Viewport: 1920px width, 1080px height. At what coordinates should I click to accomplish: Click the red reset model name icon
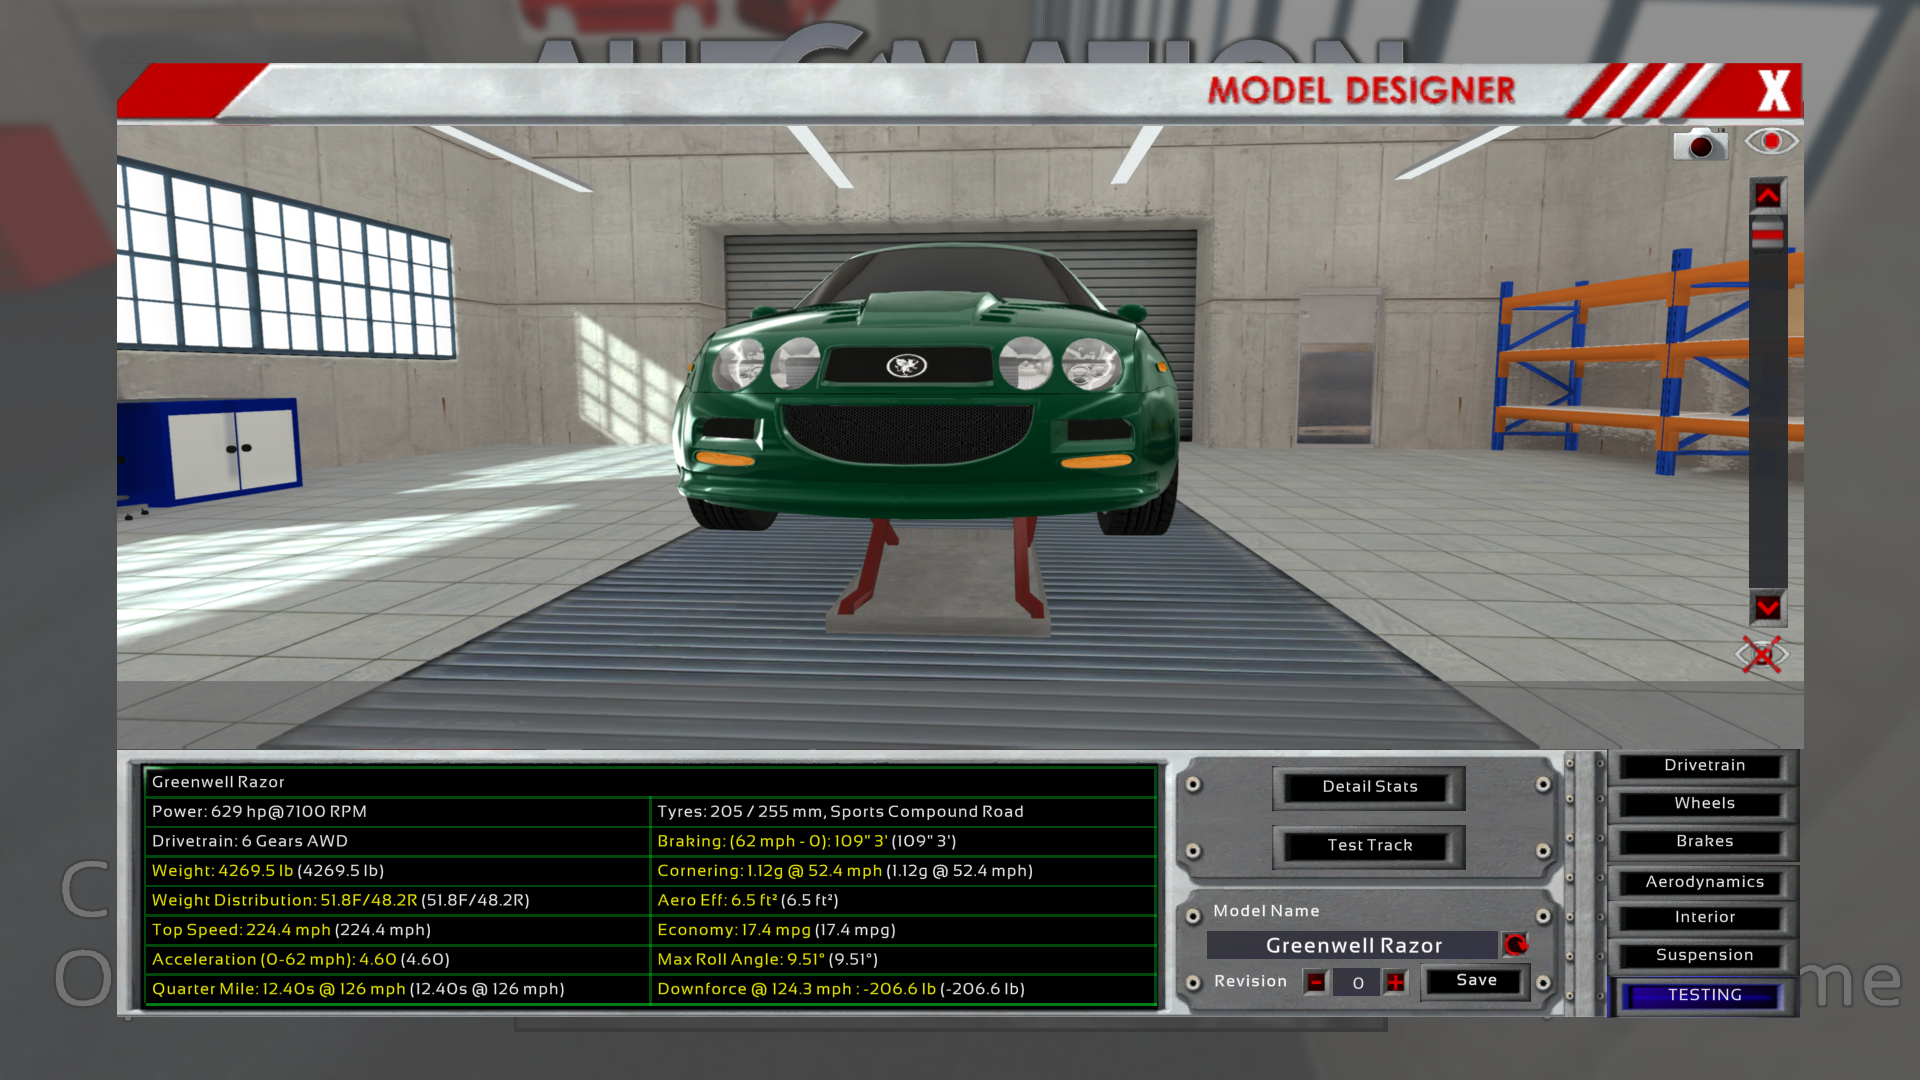pyautogui.click(x=1515, y=944)
